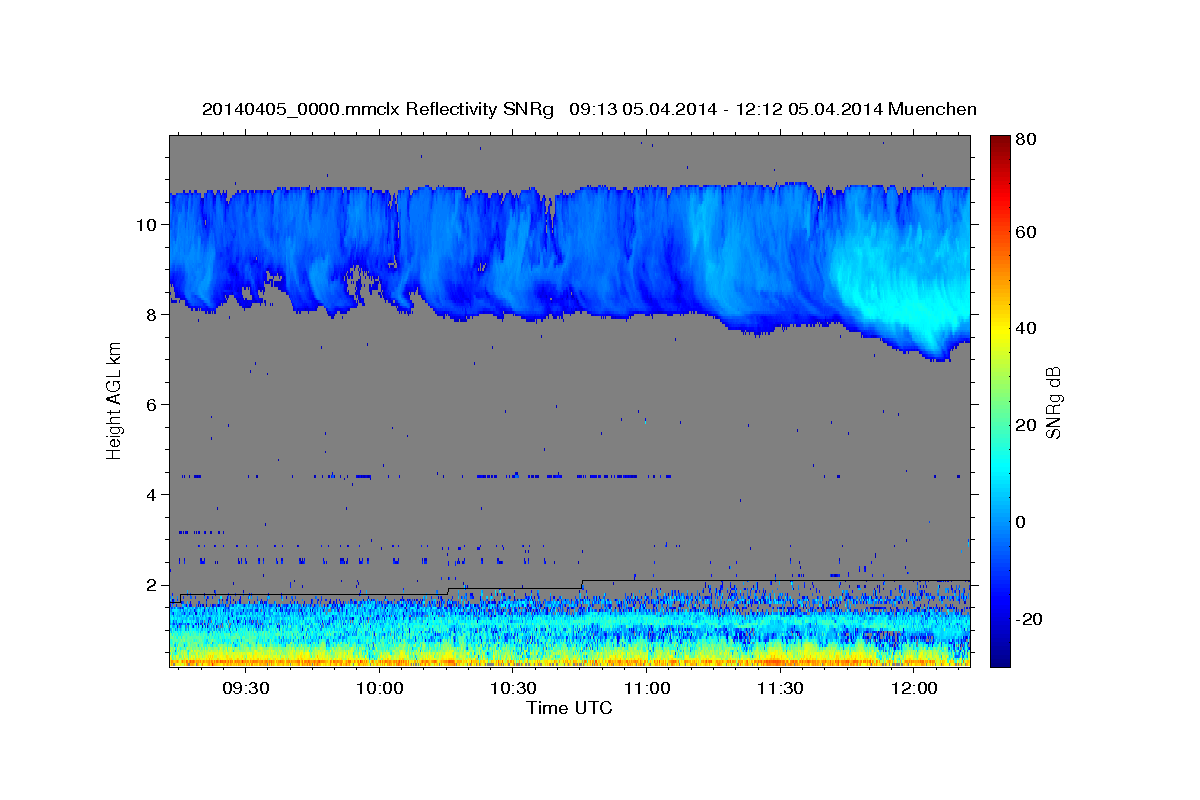Click the '11:30' time axis label
The width and height of the screenshot is (1200, 800).
(780, 689)
